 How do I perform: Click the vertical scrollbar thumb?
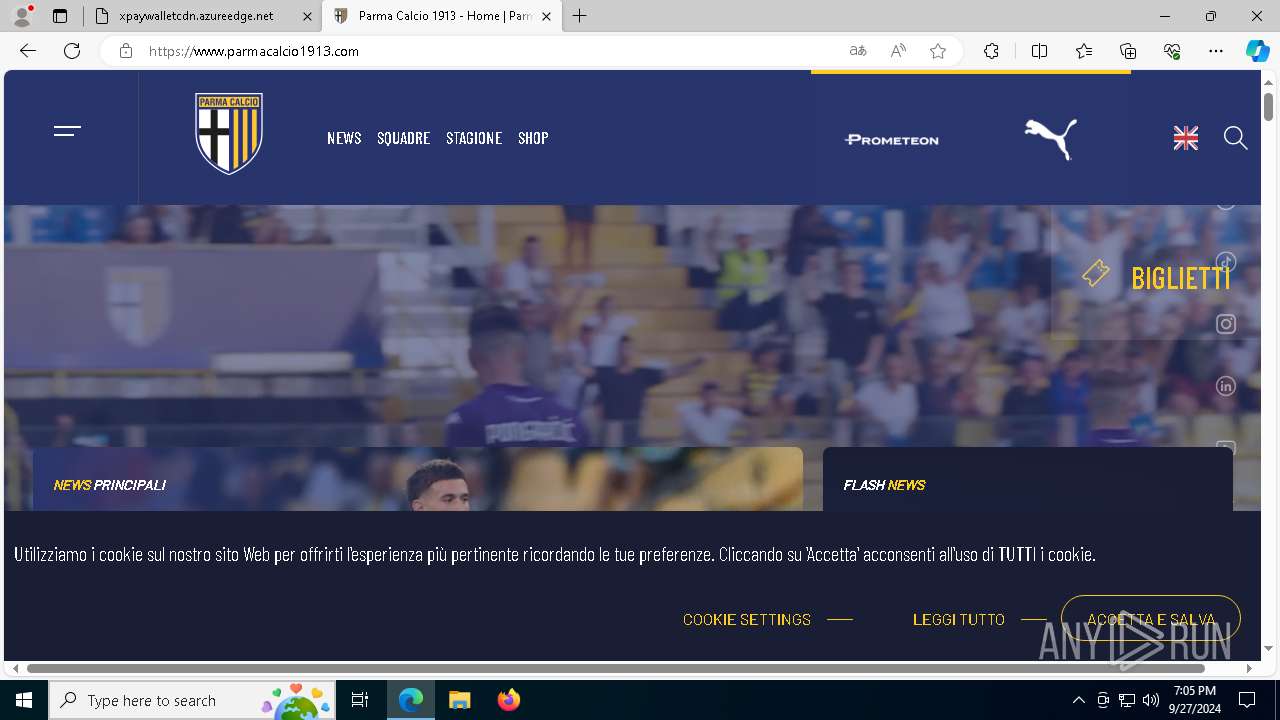click(1268, 106)
